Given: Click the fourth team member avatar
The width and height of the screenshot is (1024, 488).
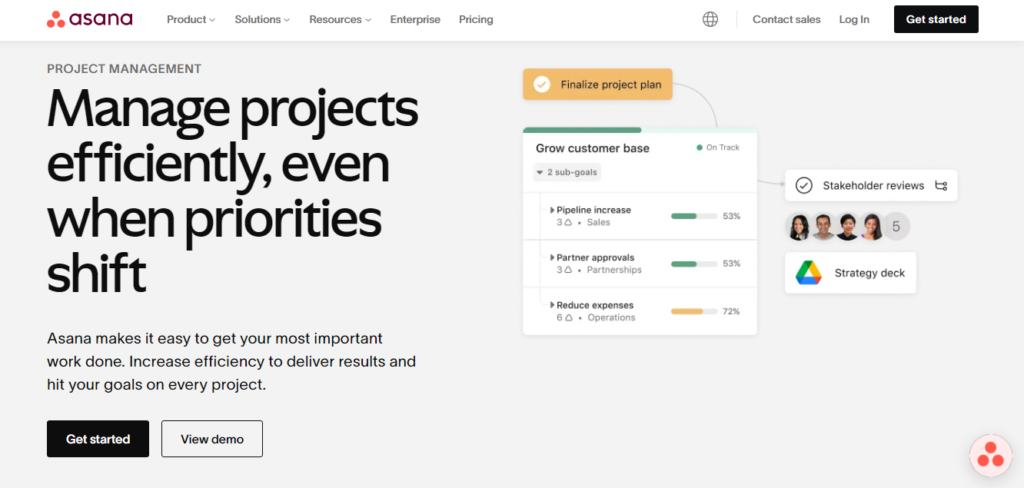Looking at the screenshot, I should pos(871,227).
